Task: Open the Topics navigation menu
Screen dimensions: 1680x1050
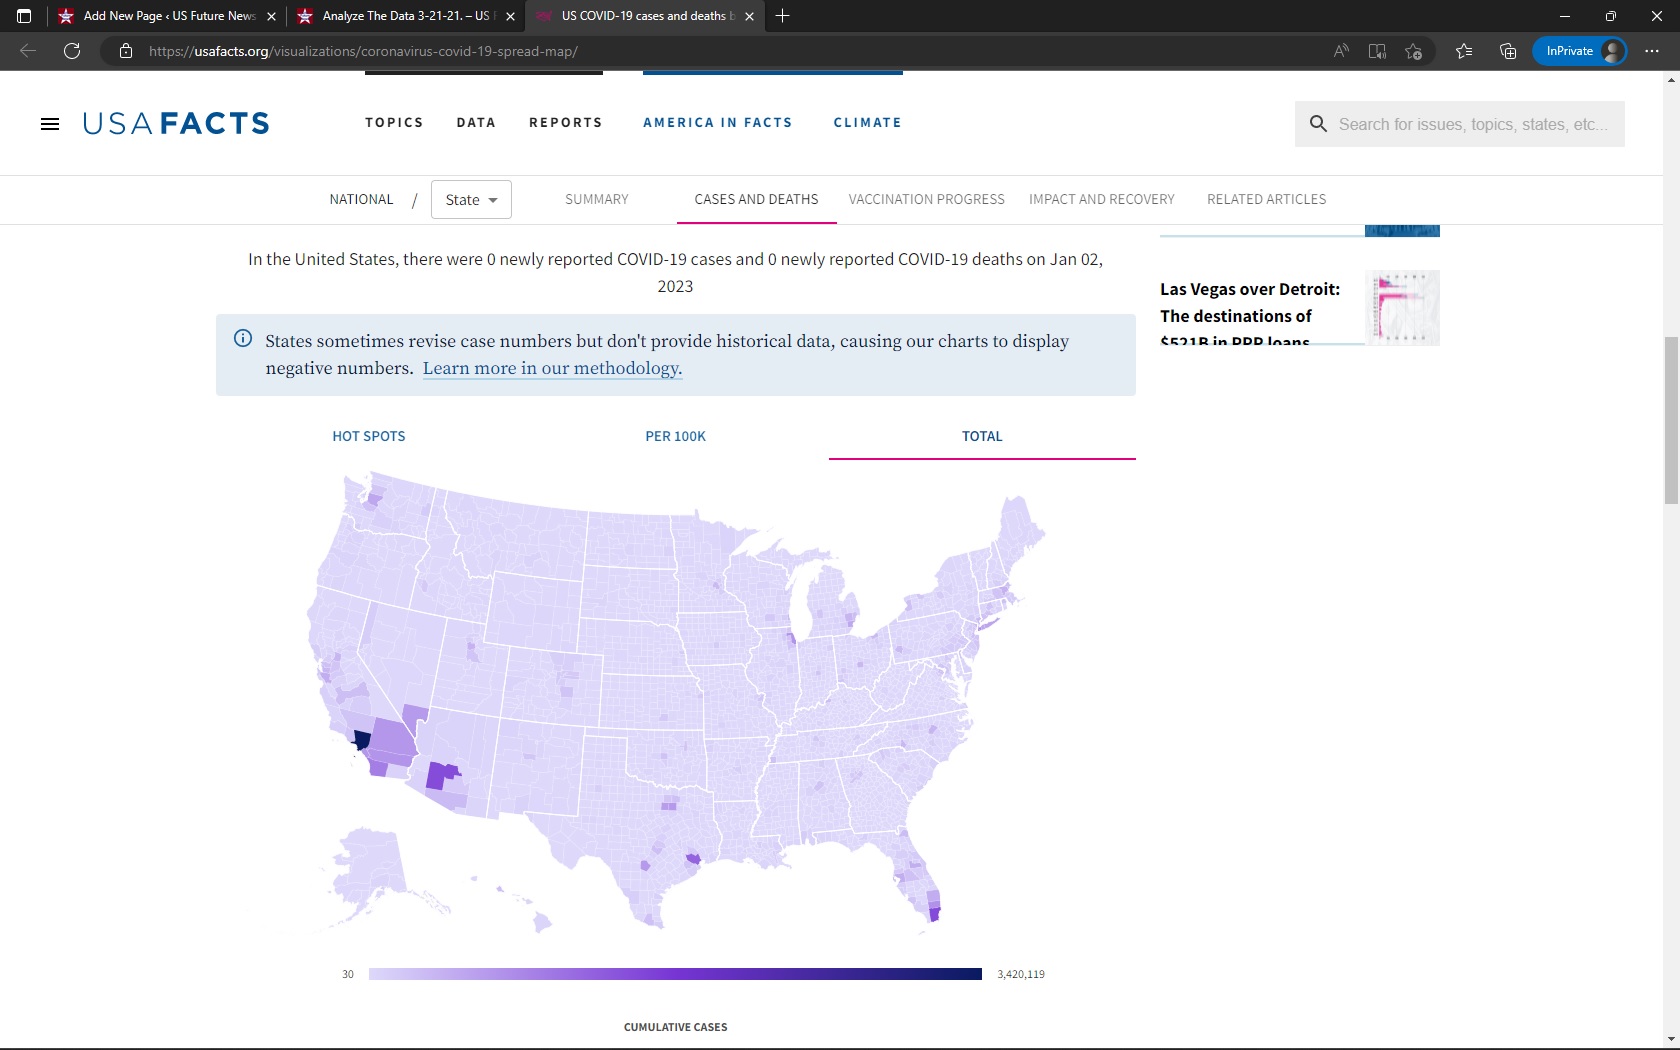Action: (x=394, y=123)
